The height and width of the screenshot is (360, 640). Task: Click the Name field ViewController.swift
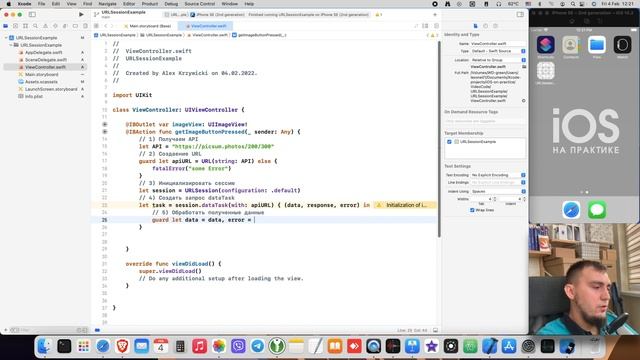[498, 43]
